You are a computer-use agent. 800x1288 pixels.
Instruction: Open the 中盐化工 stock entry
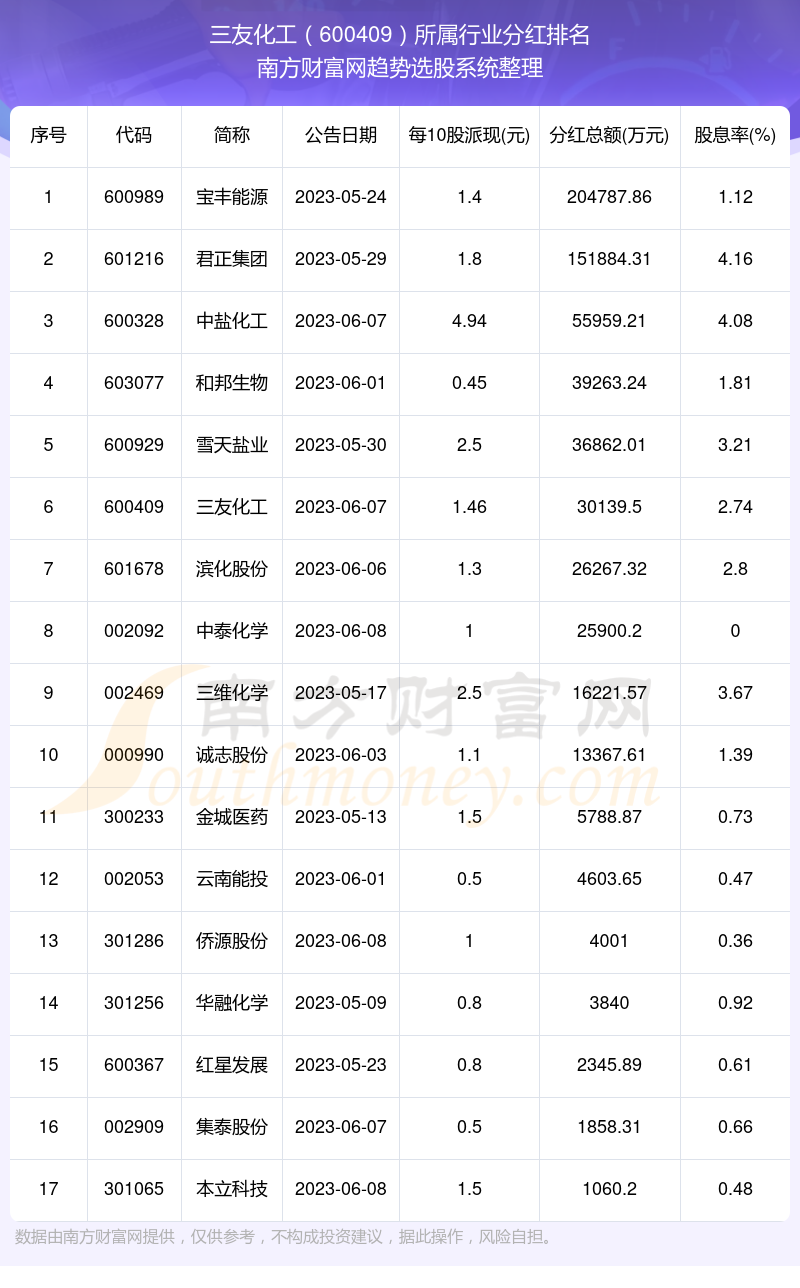[x=232, y=321]
